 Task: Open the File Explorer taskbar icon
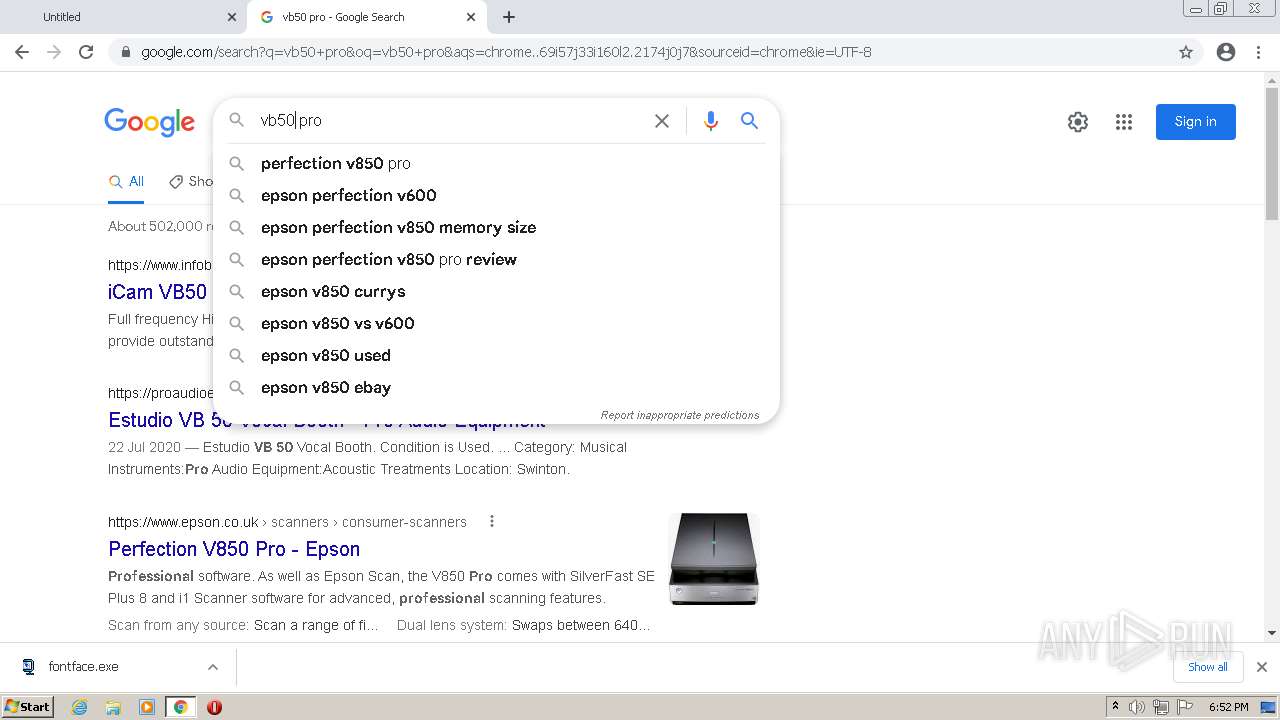point(113,707)
